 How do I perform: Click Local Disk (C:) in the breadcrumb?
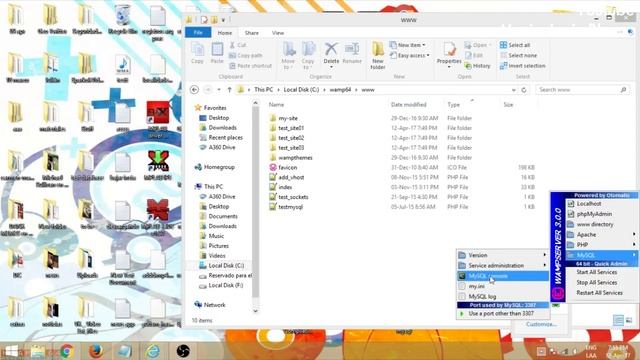(x=301, y=90)
